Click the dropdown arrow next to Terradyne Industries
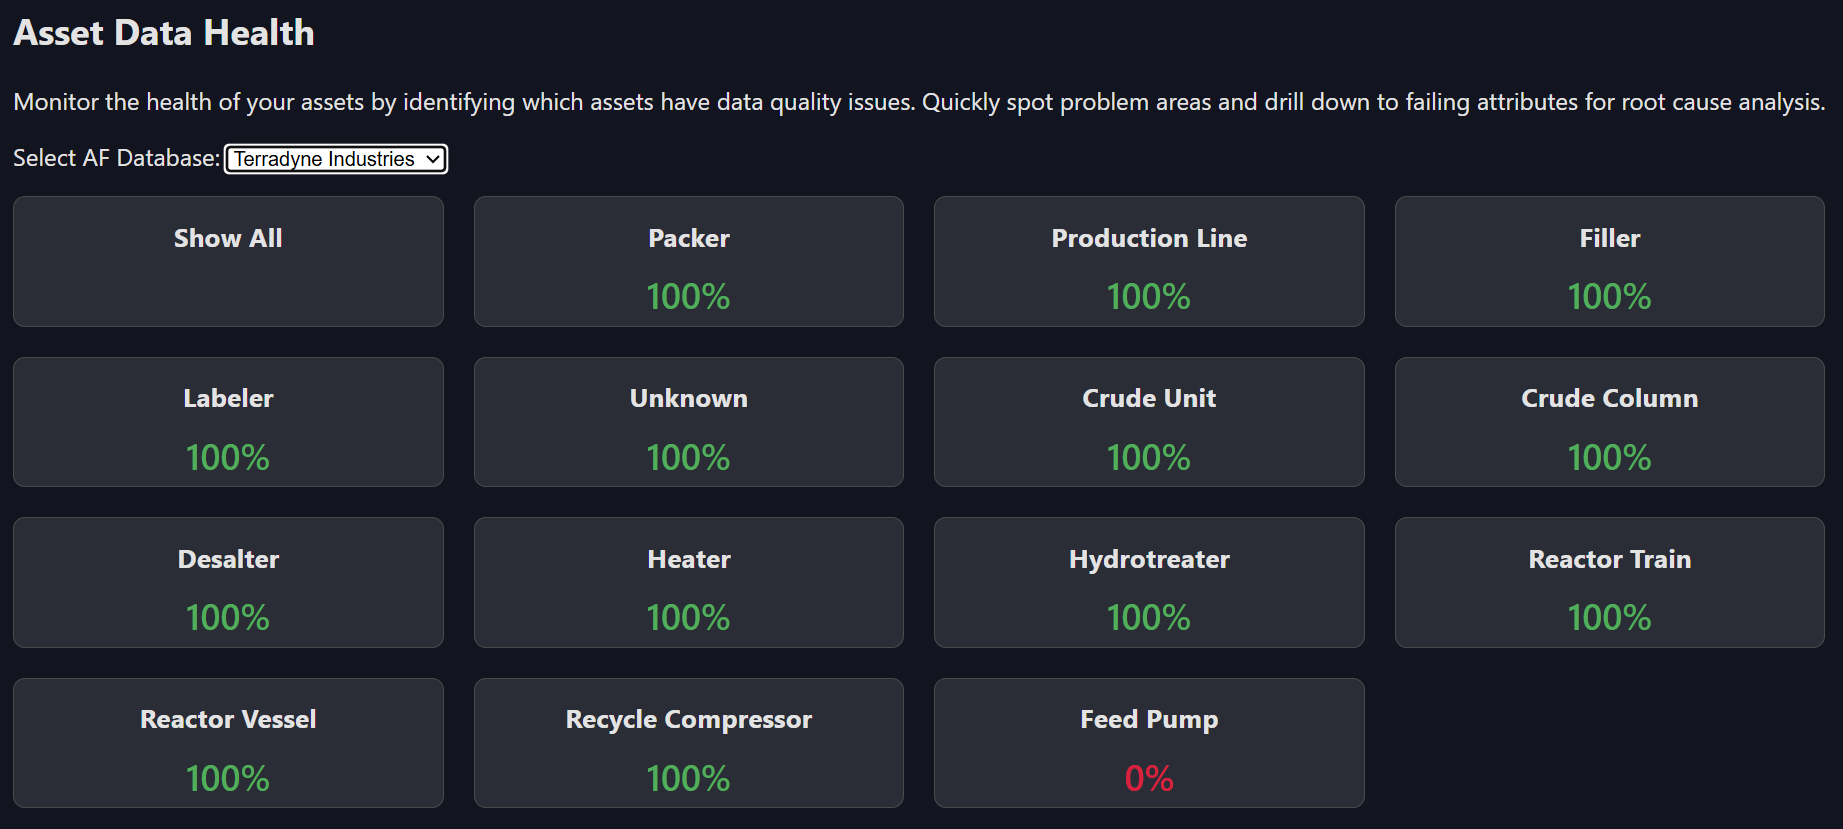The width and height of the screenshot is (1843, 829). click(433, 159)
